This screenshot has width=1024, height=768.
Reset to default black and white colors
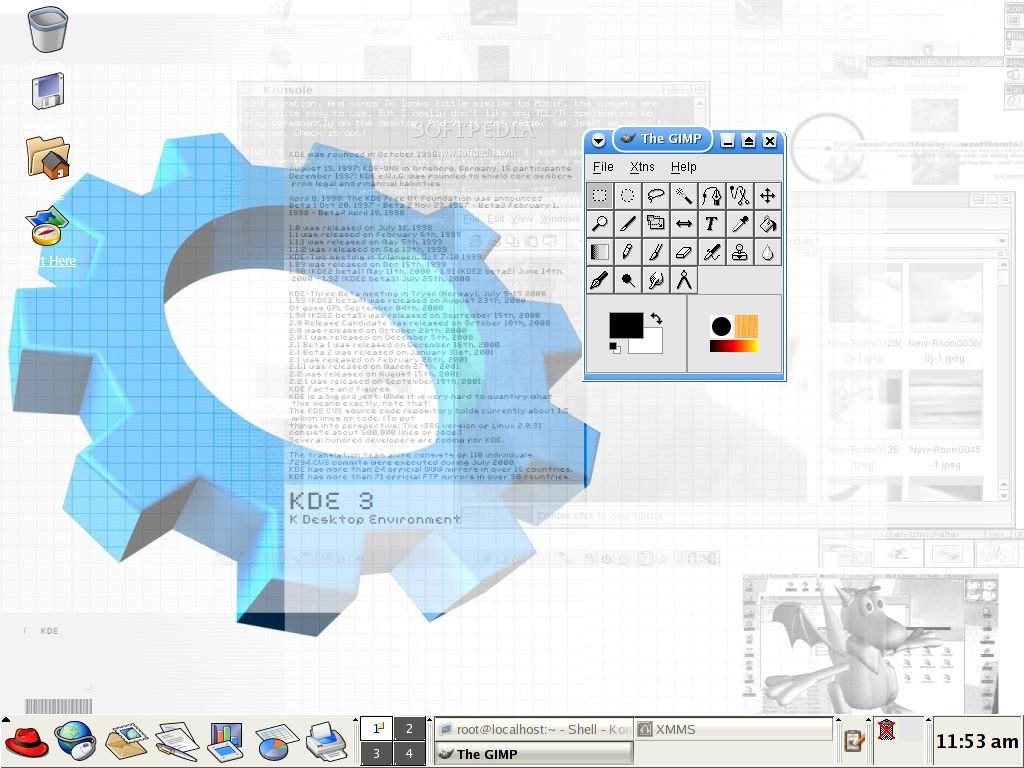[615, 348]
